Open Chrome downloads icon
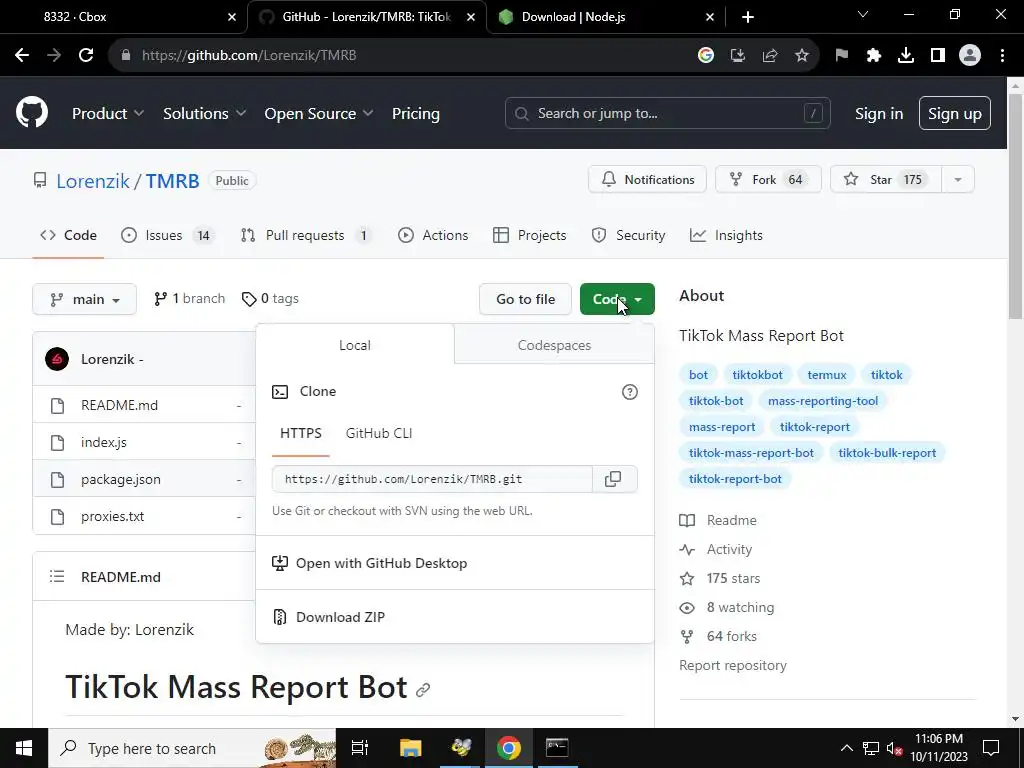This screenshot has width=1024, height=768. coord(906,56)
